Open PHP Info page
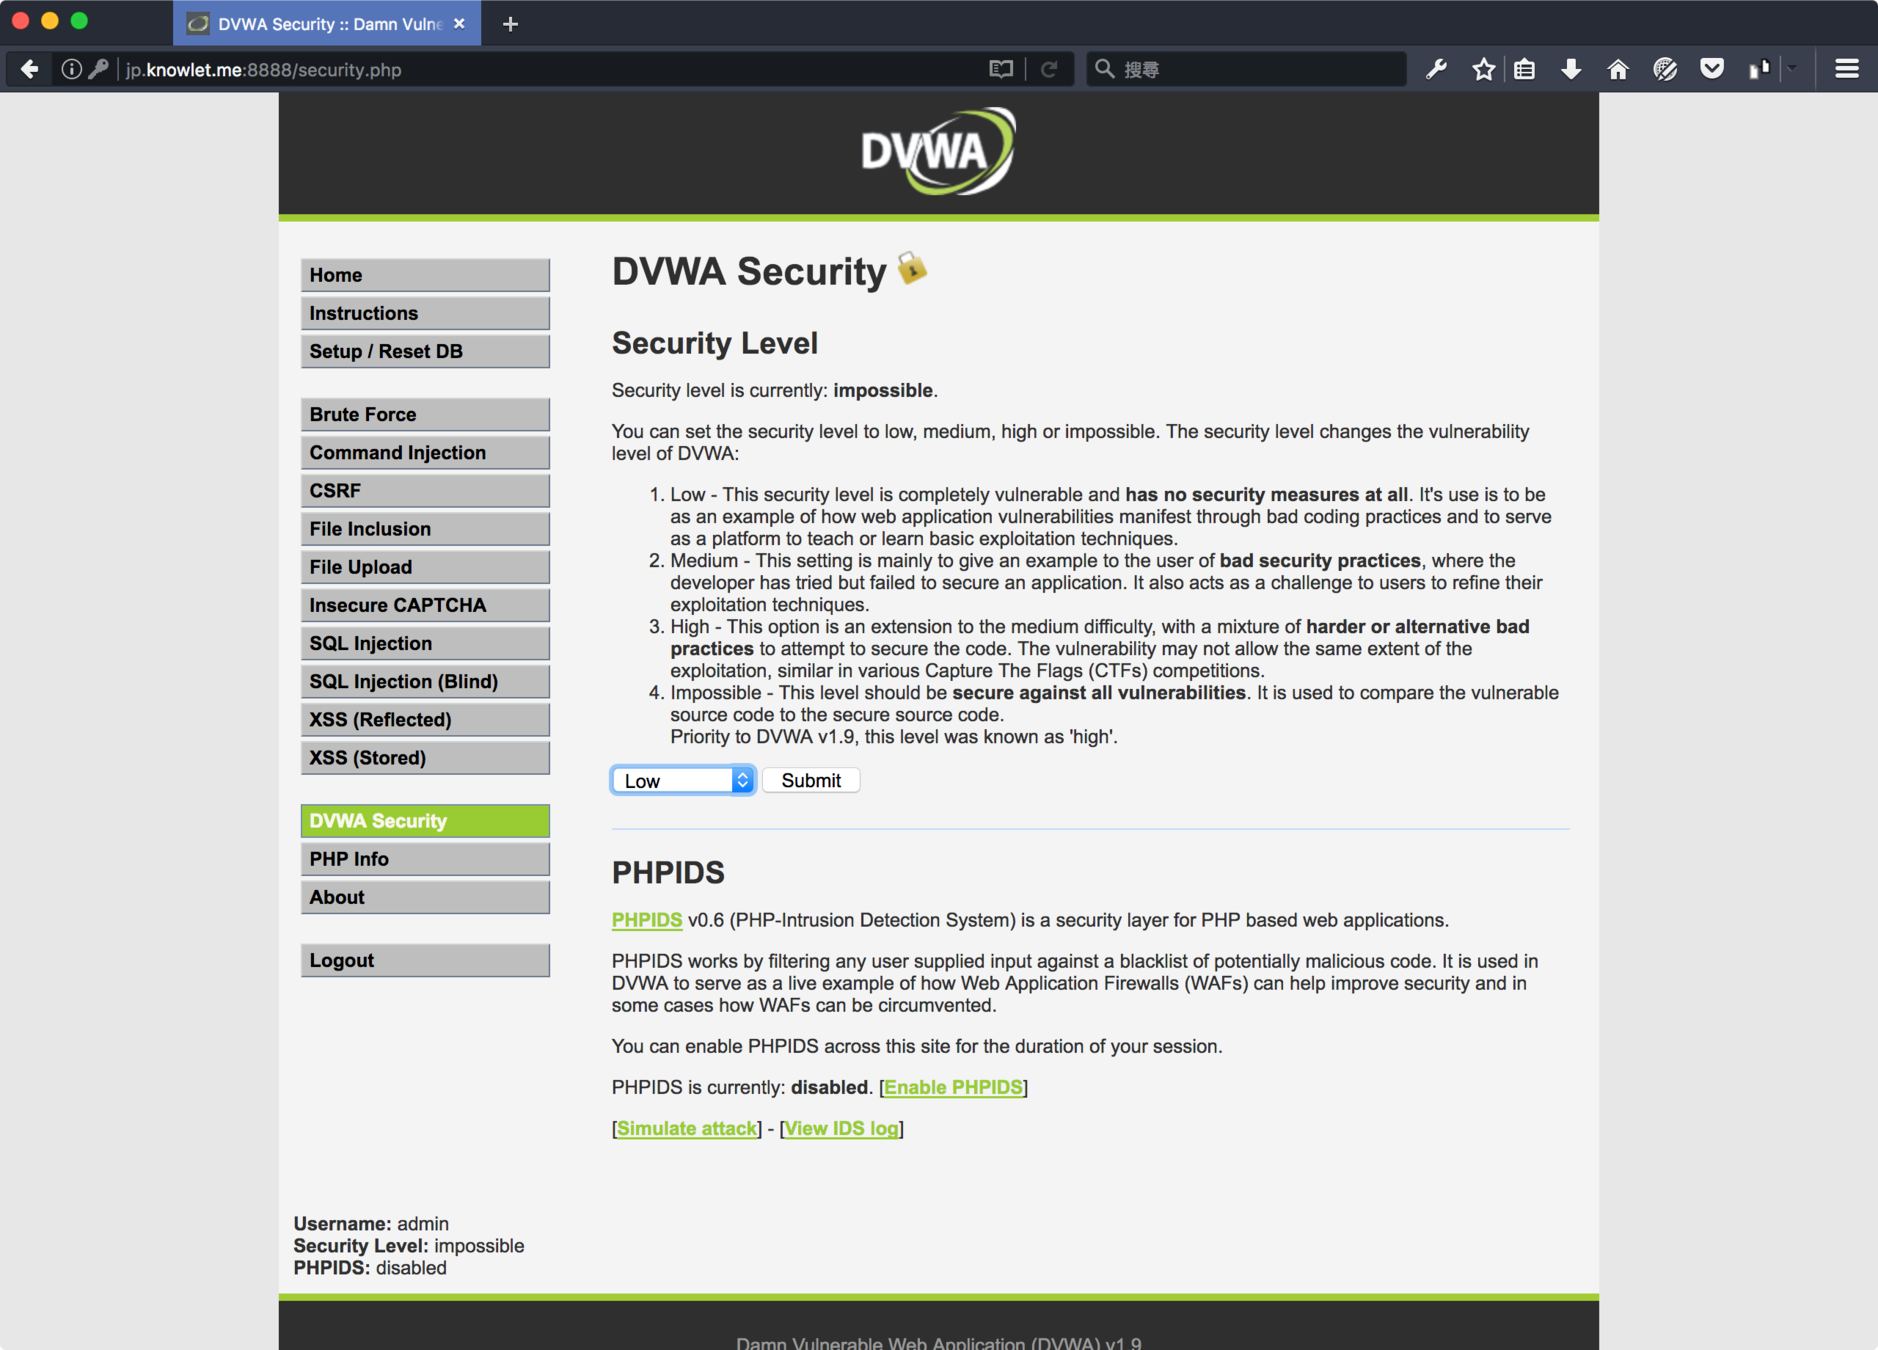 tap(425, 858)
